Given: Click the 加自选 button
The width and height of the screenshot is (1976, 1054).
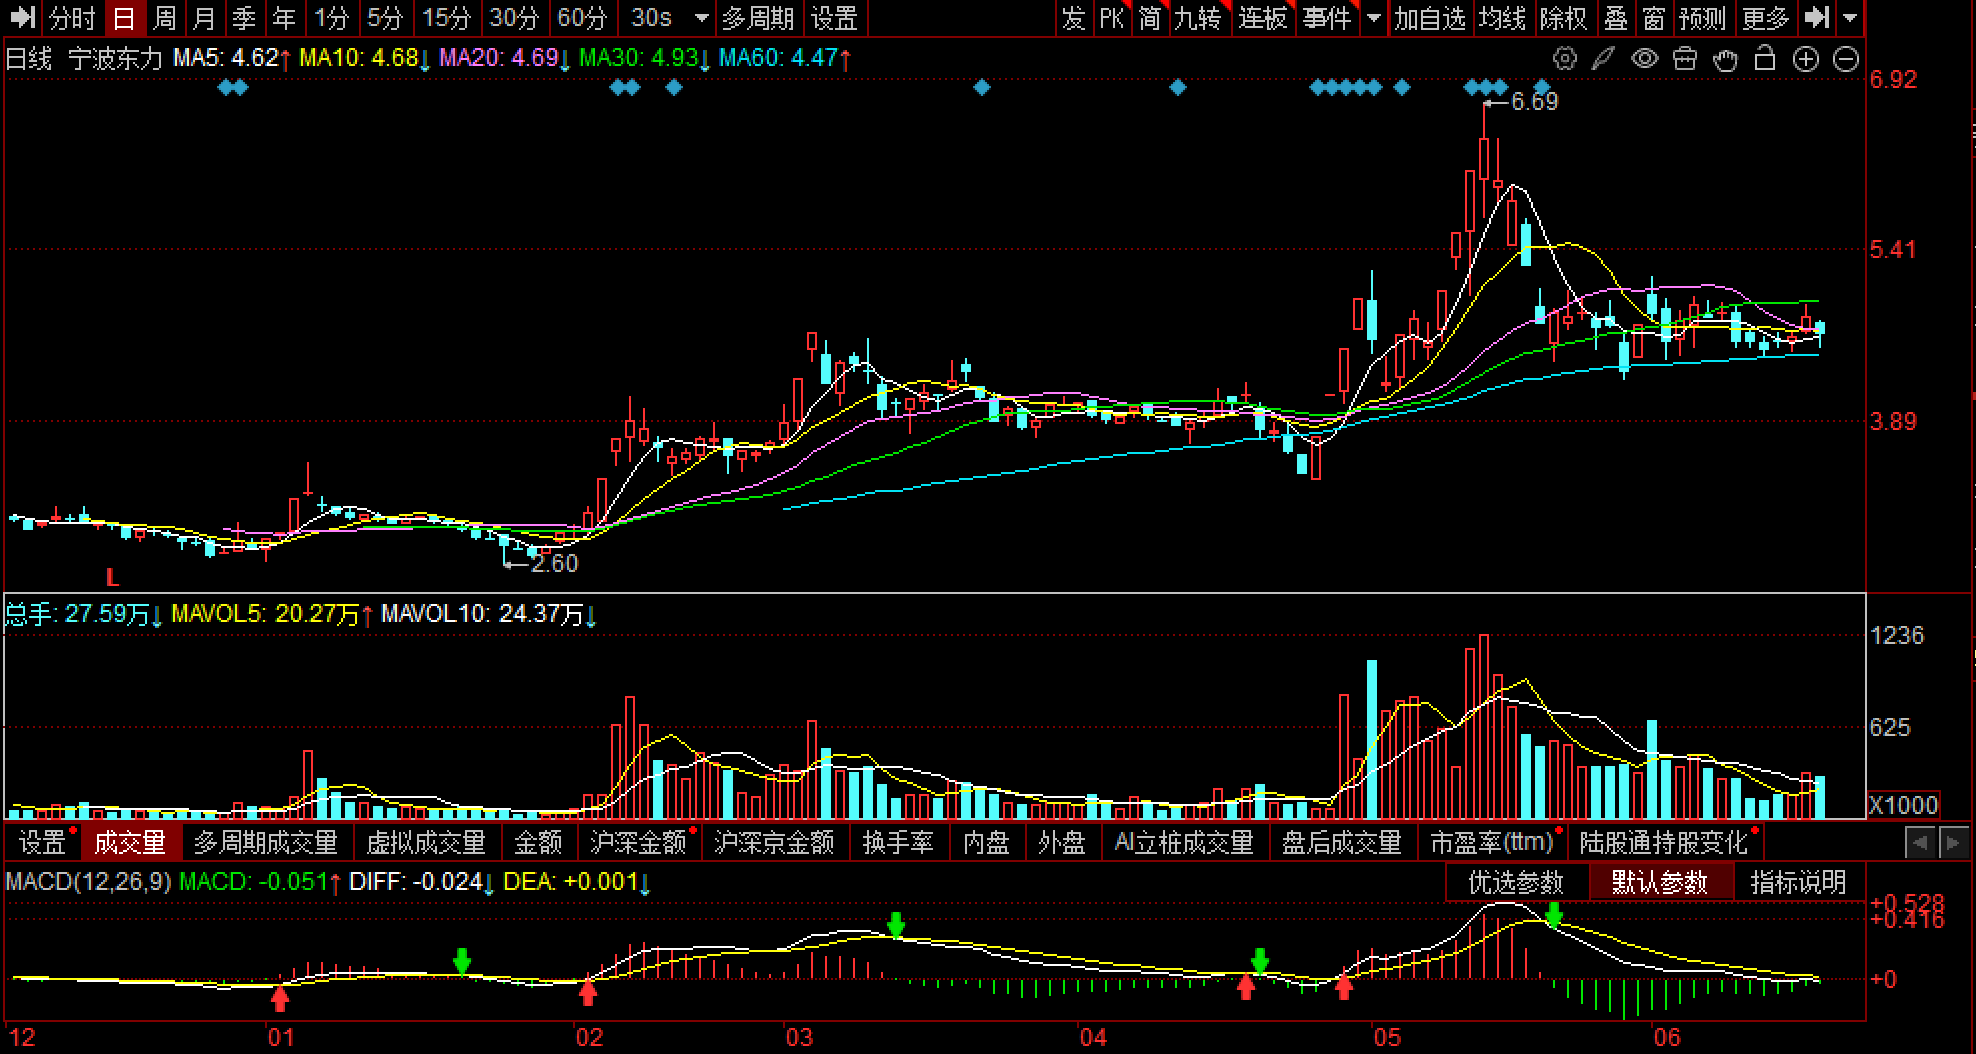Looking at the screenshot, I should (x=1430, y=18).
